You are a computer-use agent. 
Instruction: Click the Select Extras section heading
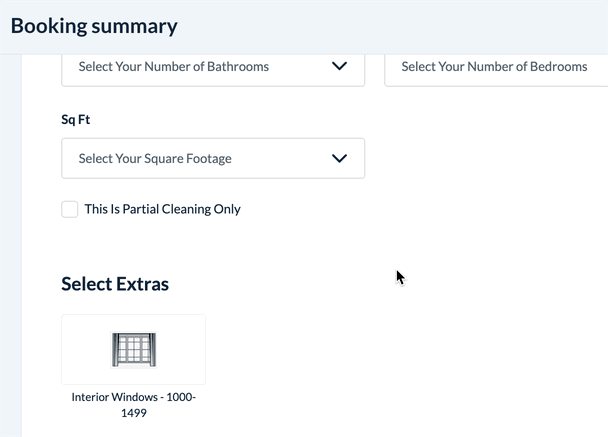click(x=115, y=284)
